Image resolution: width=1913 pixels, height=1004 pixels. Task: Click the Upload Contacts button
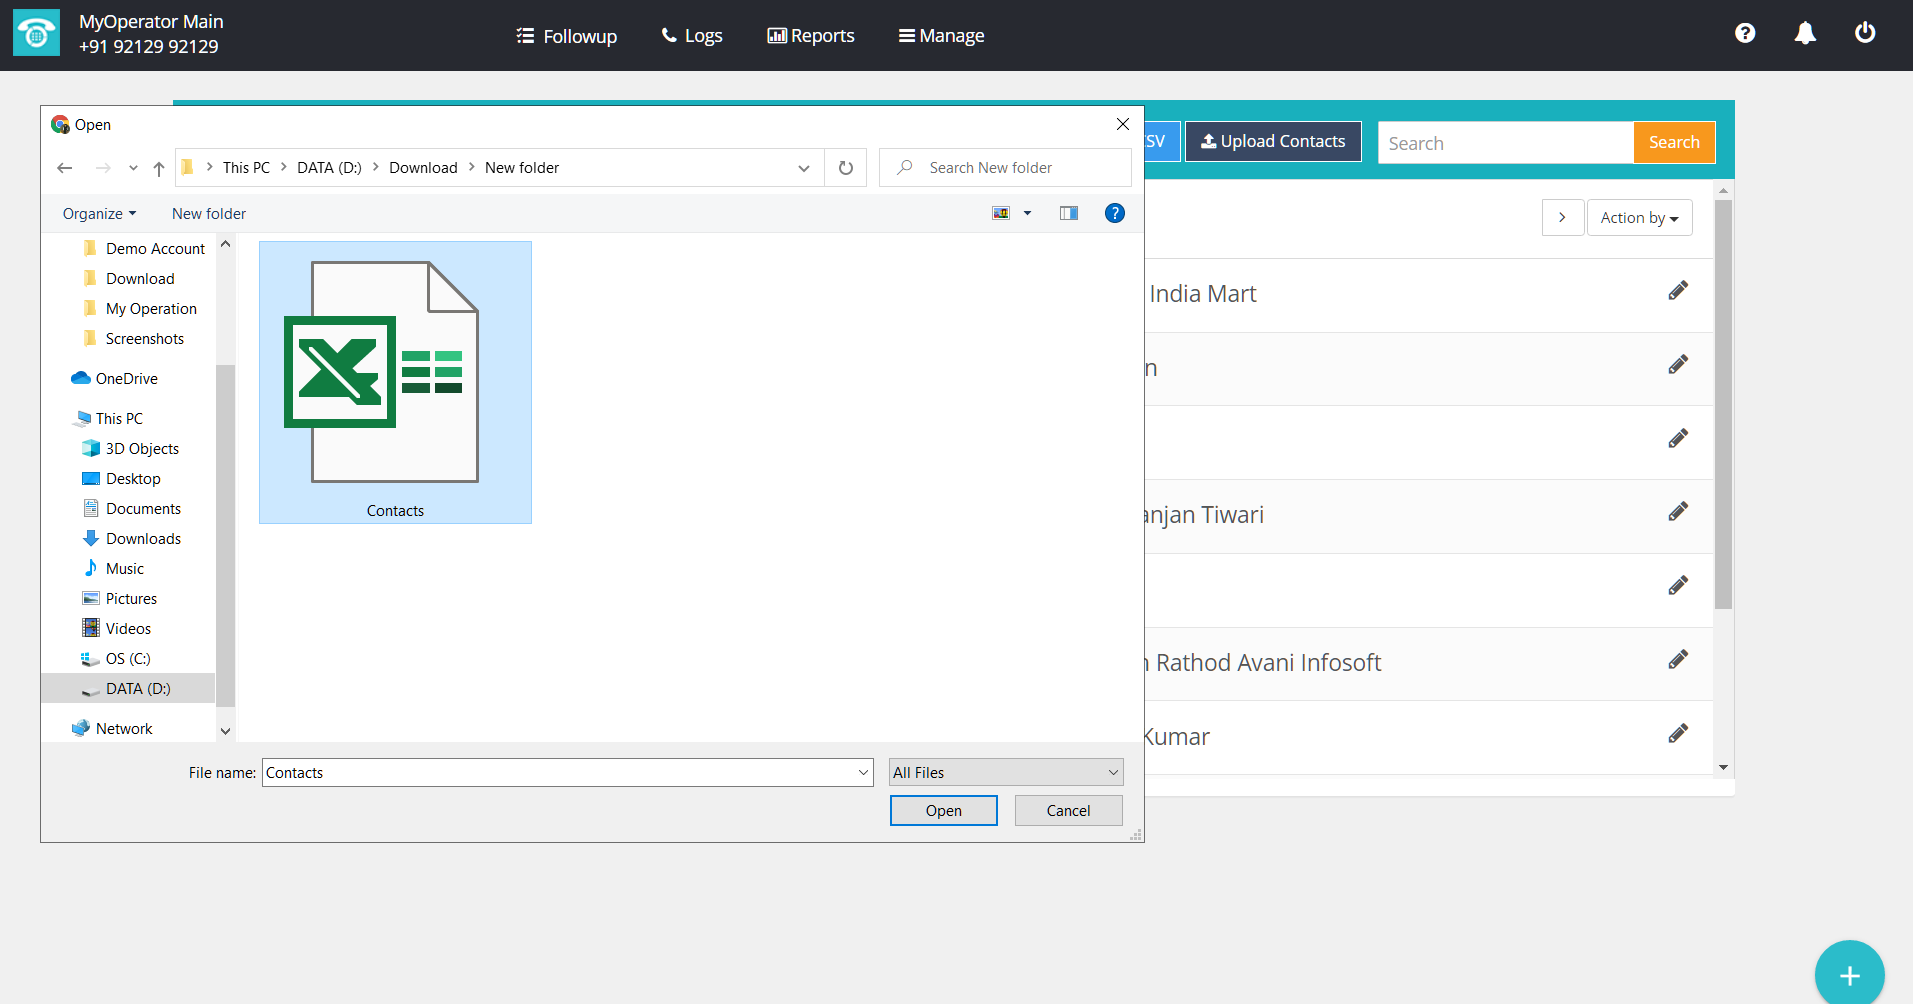[1273, 142]
